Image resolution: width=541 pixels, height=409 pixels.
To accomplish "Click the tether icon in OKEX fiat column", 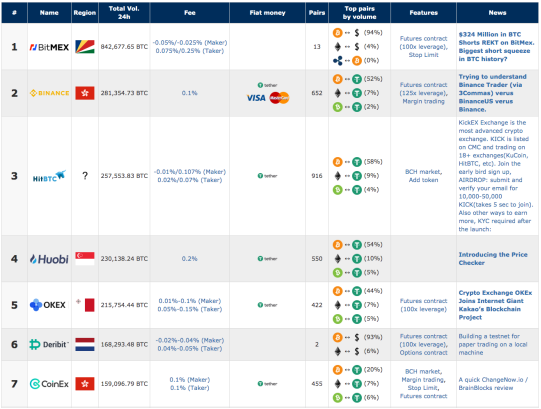I will tap(267, 305).
